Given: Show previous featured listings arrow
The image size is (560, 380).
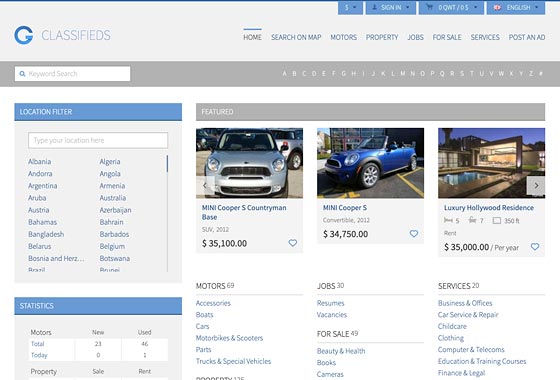Looking at the screenshot, I should pyautogui.click(x=205, y=185).
